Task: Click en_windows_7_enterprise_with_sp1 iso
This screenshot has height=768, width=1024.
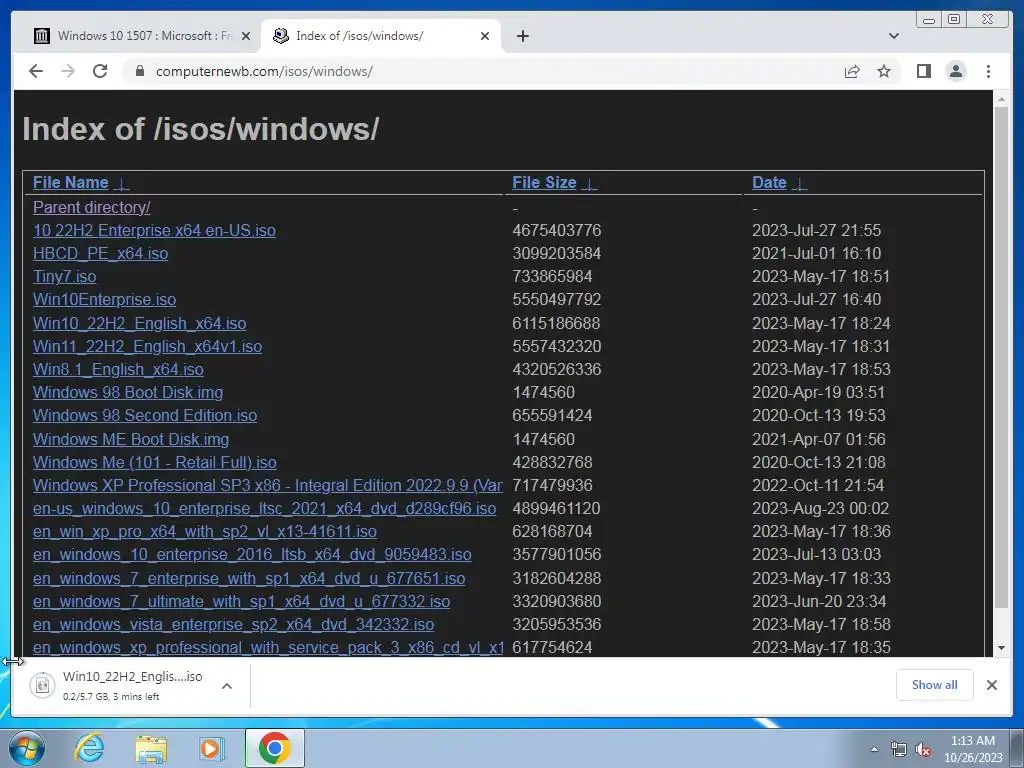Action: (249, 578)
